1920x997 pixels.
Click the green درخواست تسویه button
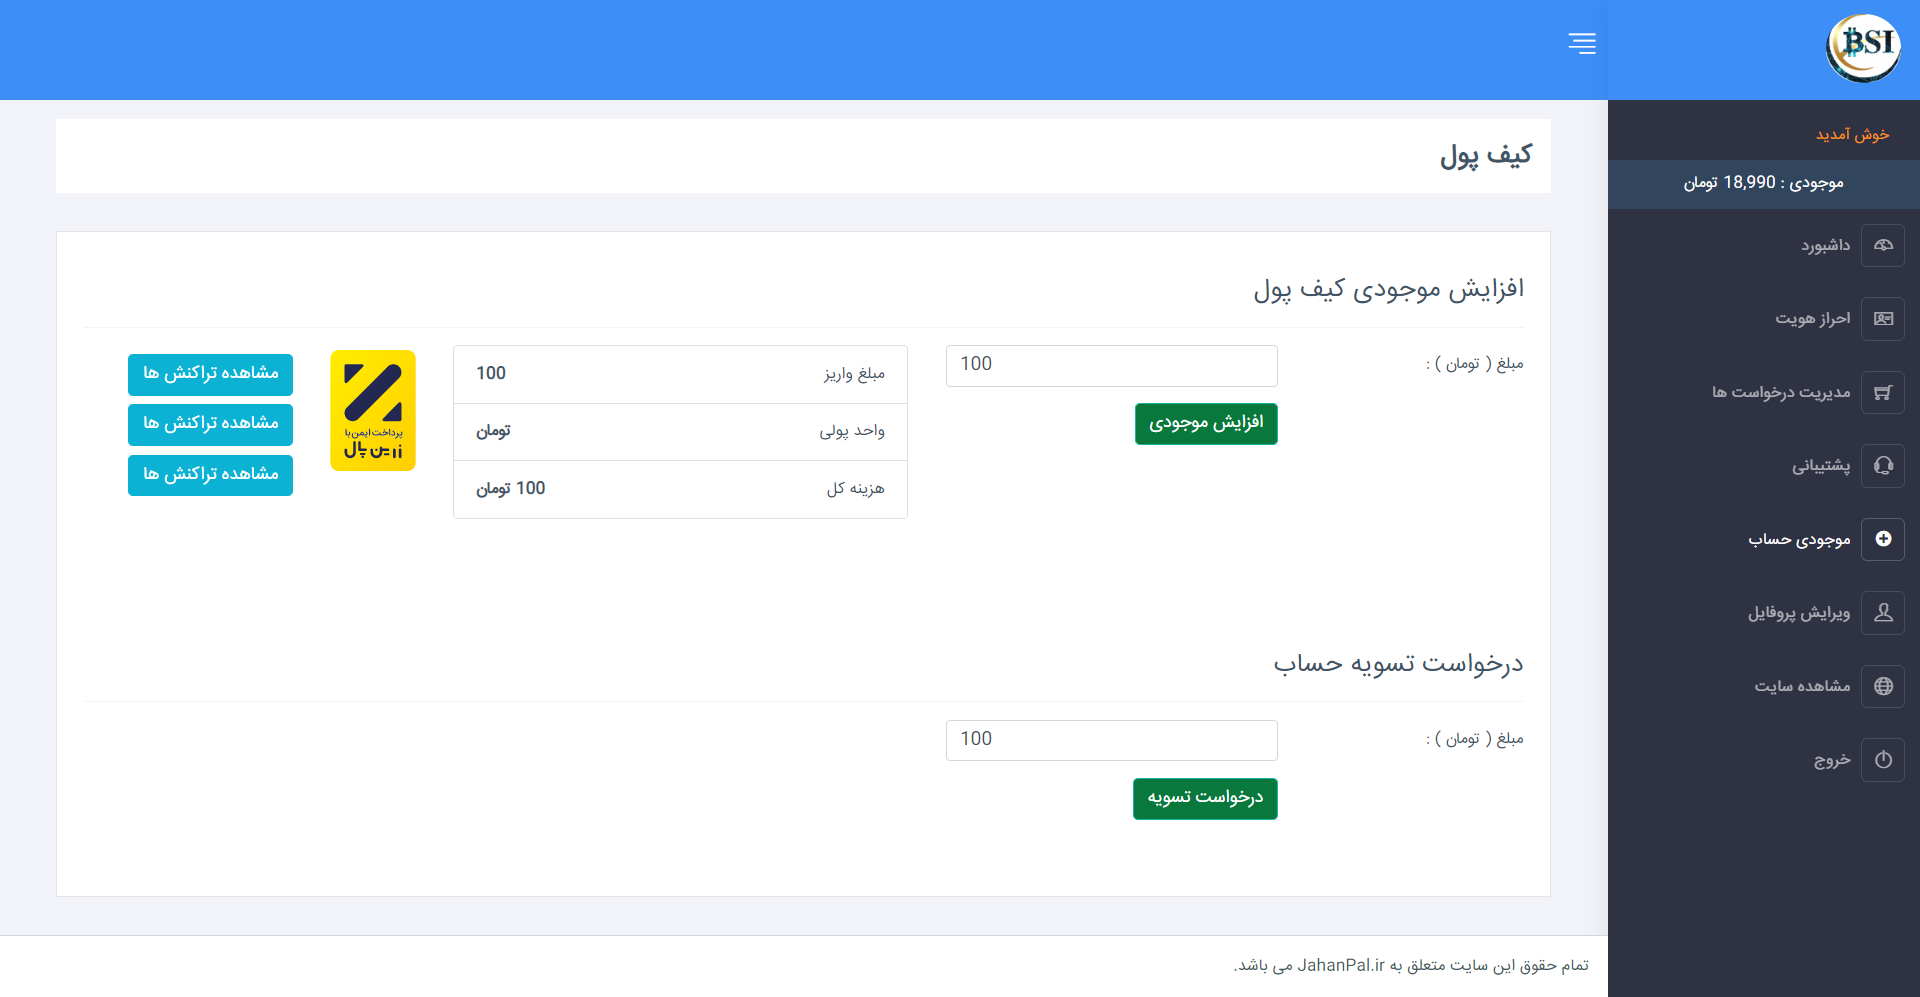(x=1205, y=799)
